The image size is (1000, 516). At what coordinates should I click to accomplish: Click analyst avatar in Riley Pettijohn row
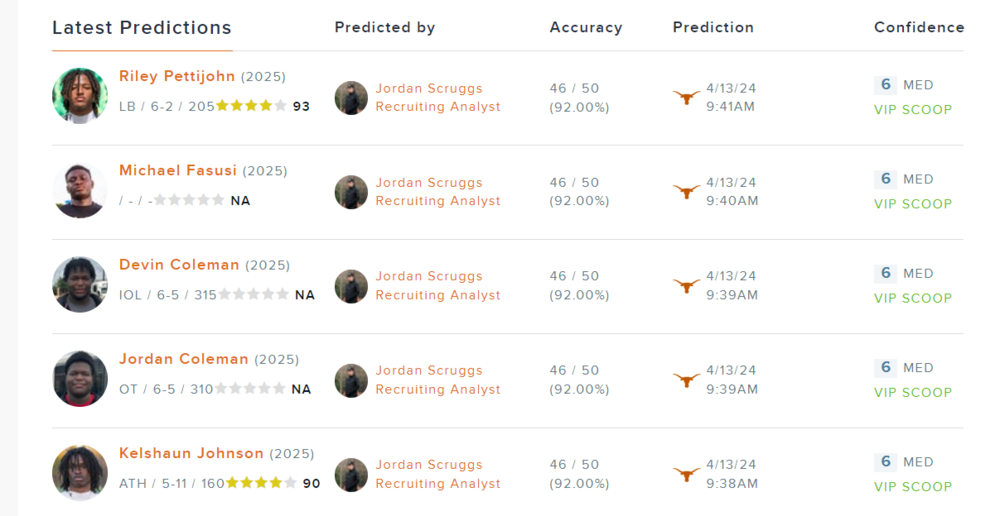click(x=351, y=98)
